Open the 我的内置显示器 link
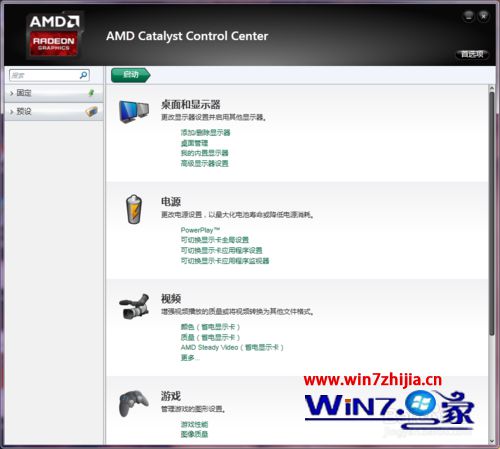500x449 pixels. [x=204, y=153]
